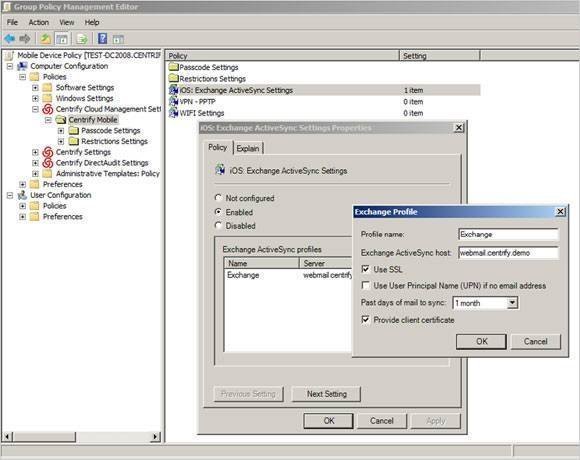Click the Profile name input field
The image size is (580, 460).
[508, 234]
